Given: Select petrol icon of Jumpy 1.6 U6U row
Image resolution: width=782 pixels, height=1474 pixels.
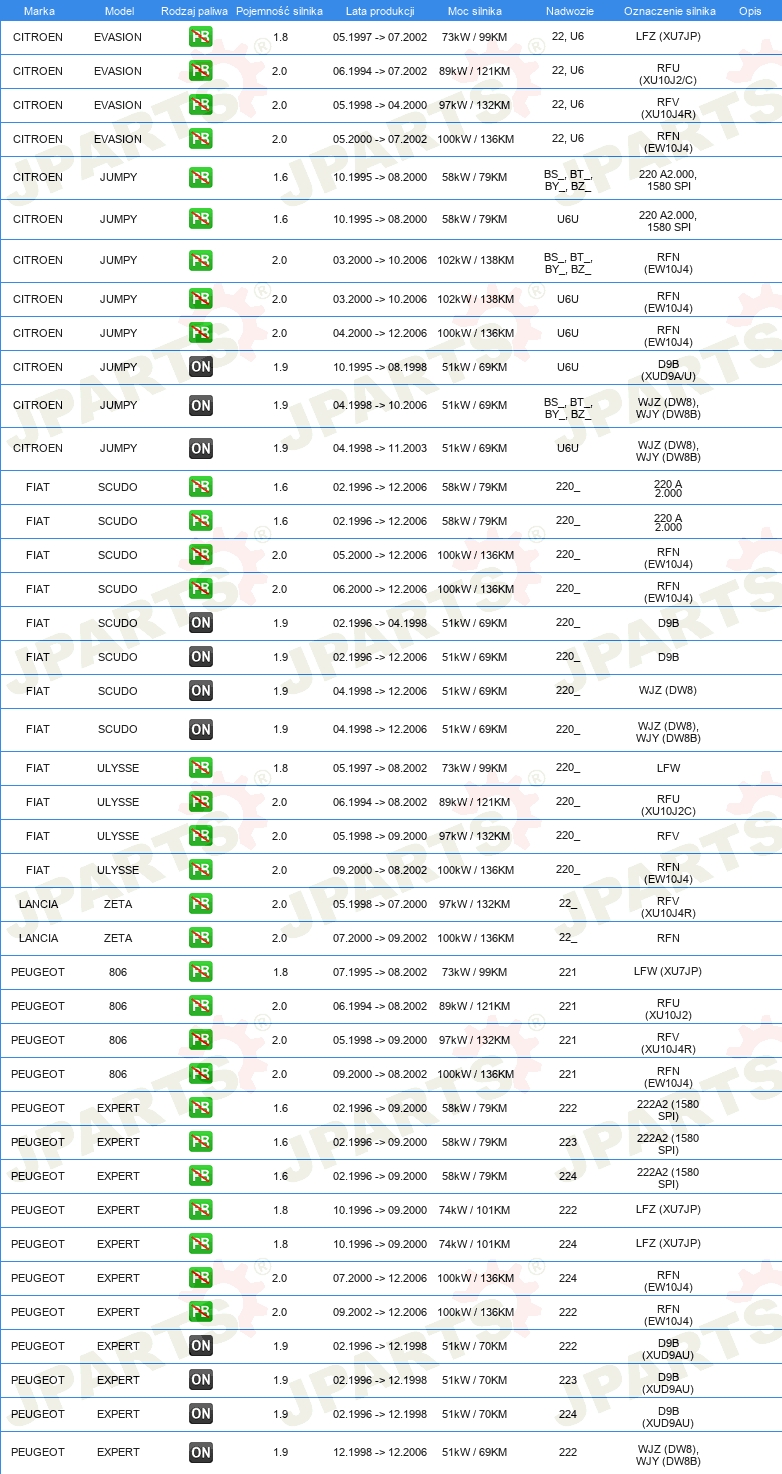Looking at the screenshot, I should [x=201, y=219].
